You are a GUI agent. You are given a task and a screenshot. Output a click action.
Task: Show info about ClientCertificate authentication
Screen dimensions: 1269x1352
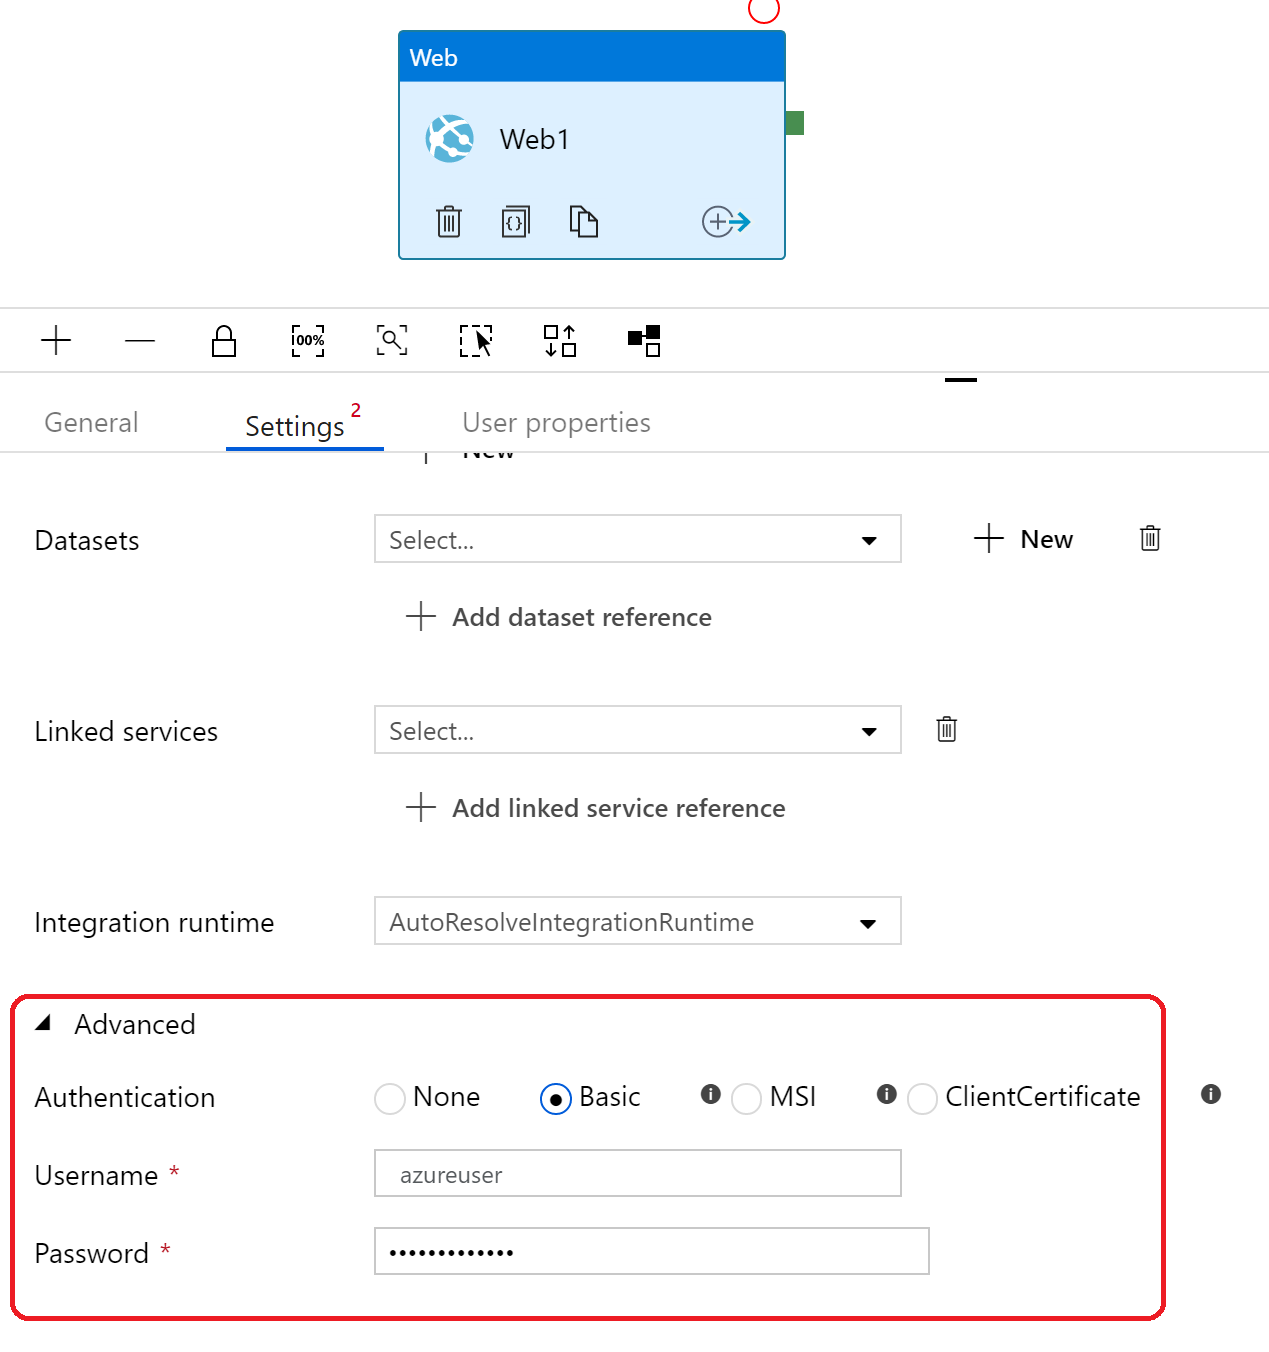pos(1211,1094)
